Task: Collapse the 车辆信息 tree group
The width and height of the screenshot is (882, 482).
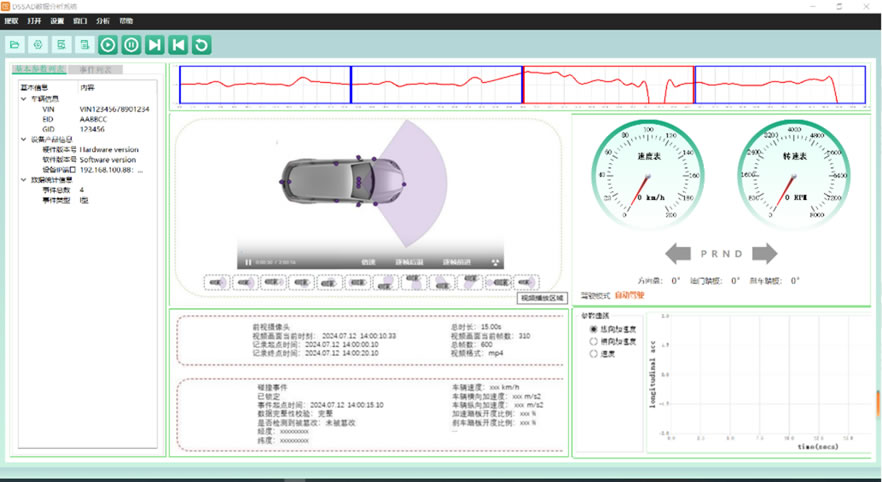Action: click(x=24, y=99)
